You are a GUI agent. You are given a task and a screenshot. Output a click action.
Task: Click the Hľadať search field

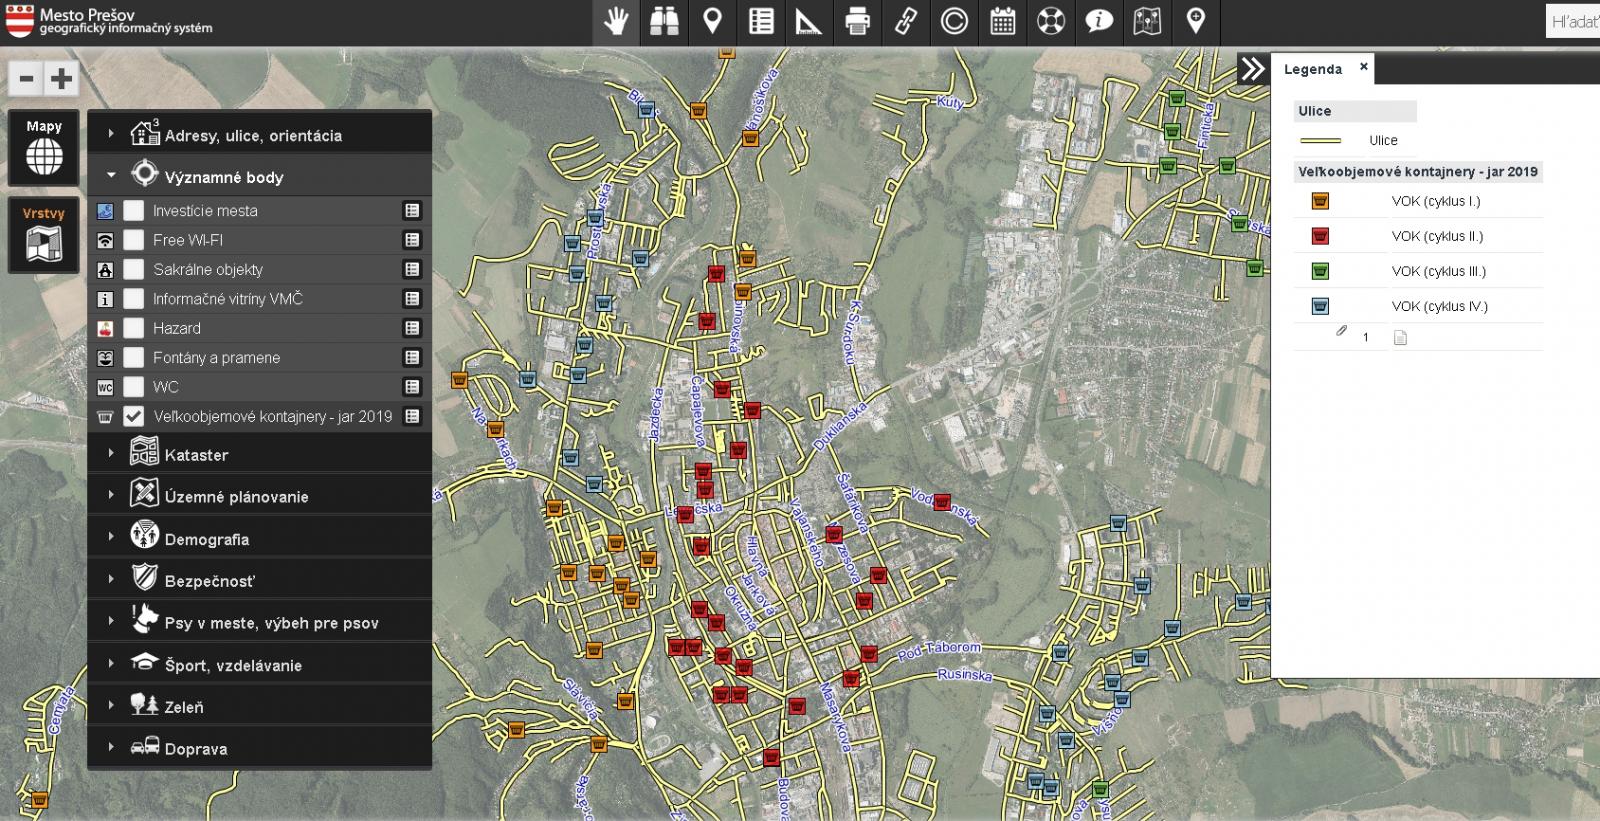coord(1572,21)
